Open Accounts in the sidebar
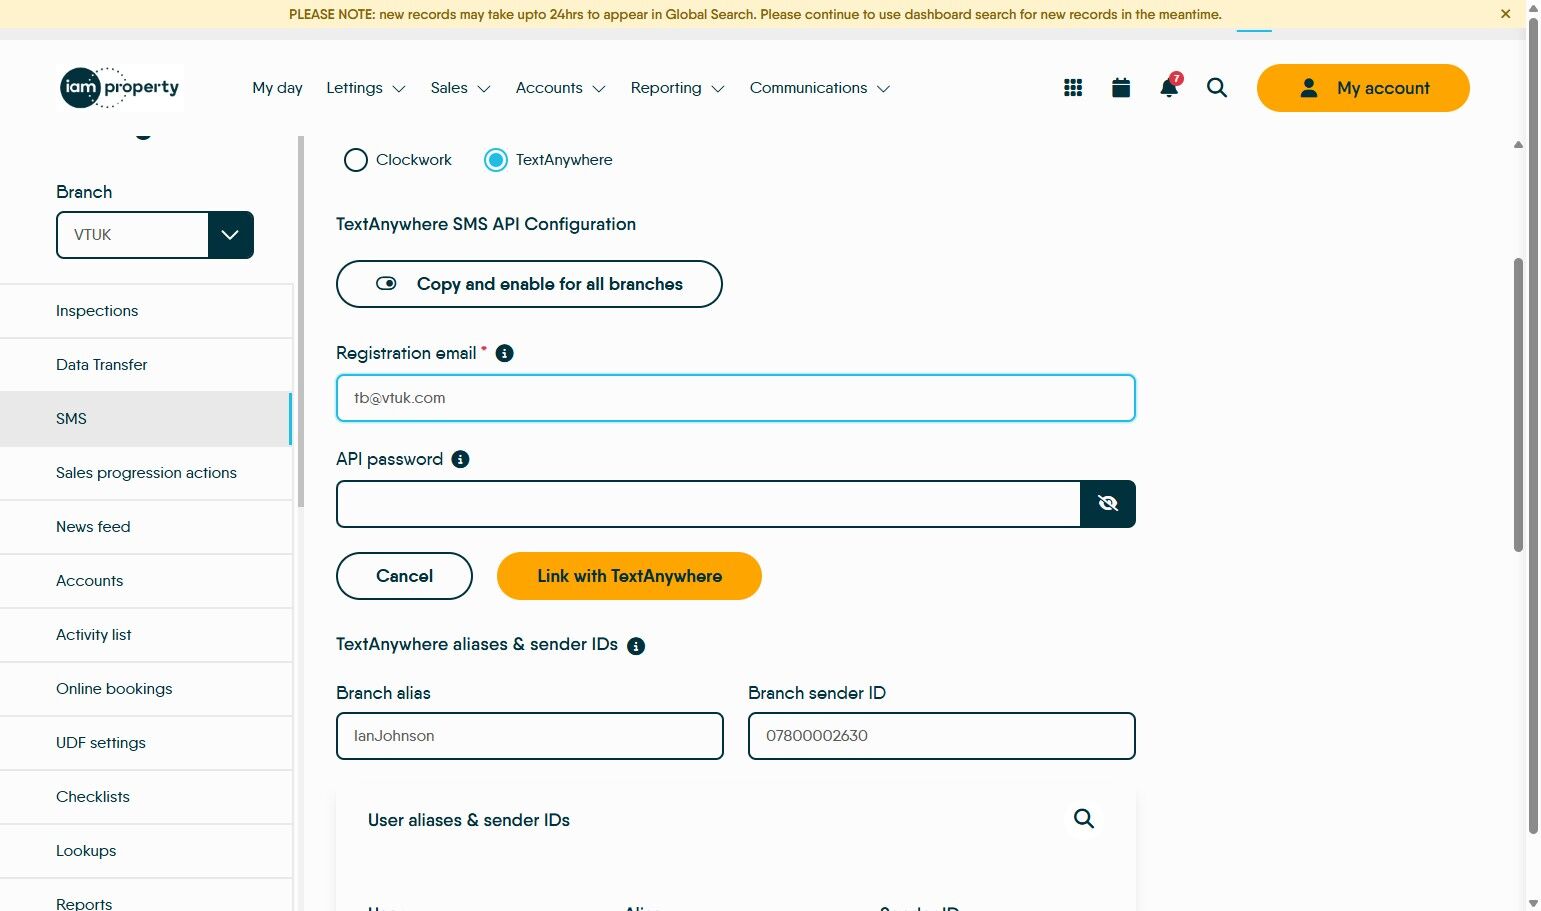 146,581
